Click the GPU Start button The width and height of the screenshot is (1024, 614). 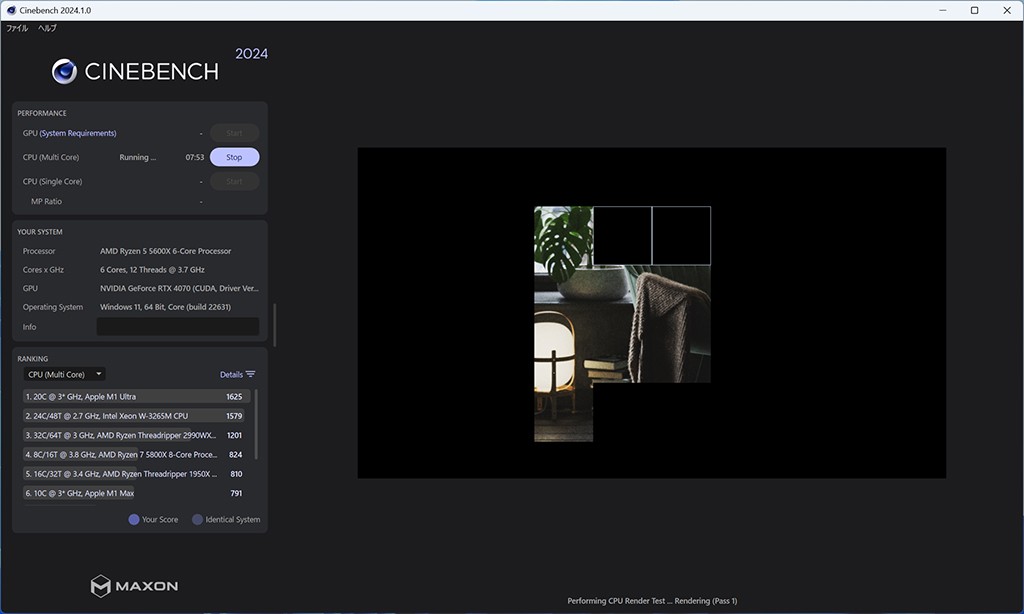click(234, 133)
